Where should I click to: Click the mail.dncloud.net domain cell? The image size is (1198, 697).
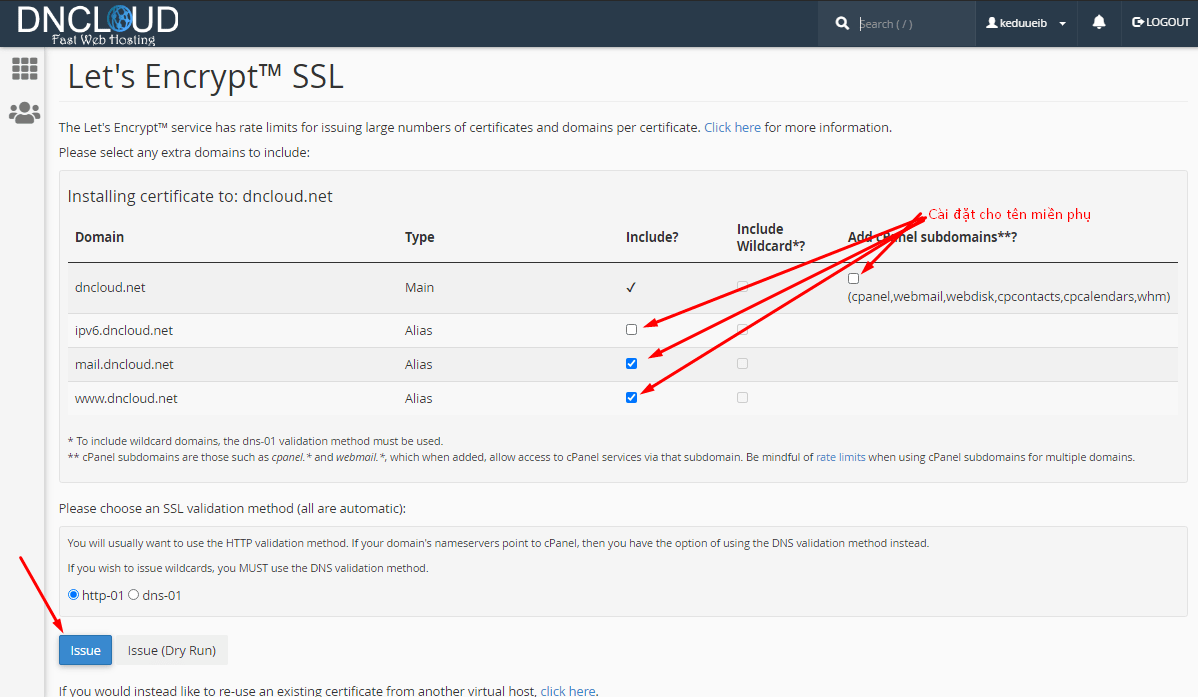pos(124,365)
